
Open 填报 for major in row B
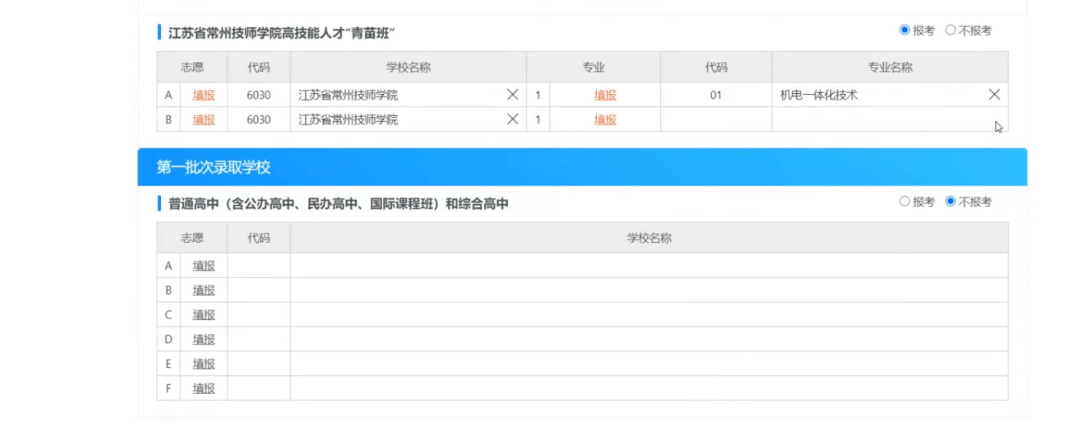pos(605,119)
